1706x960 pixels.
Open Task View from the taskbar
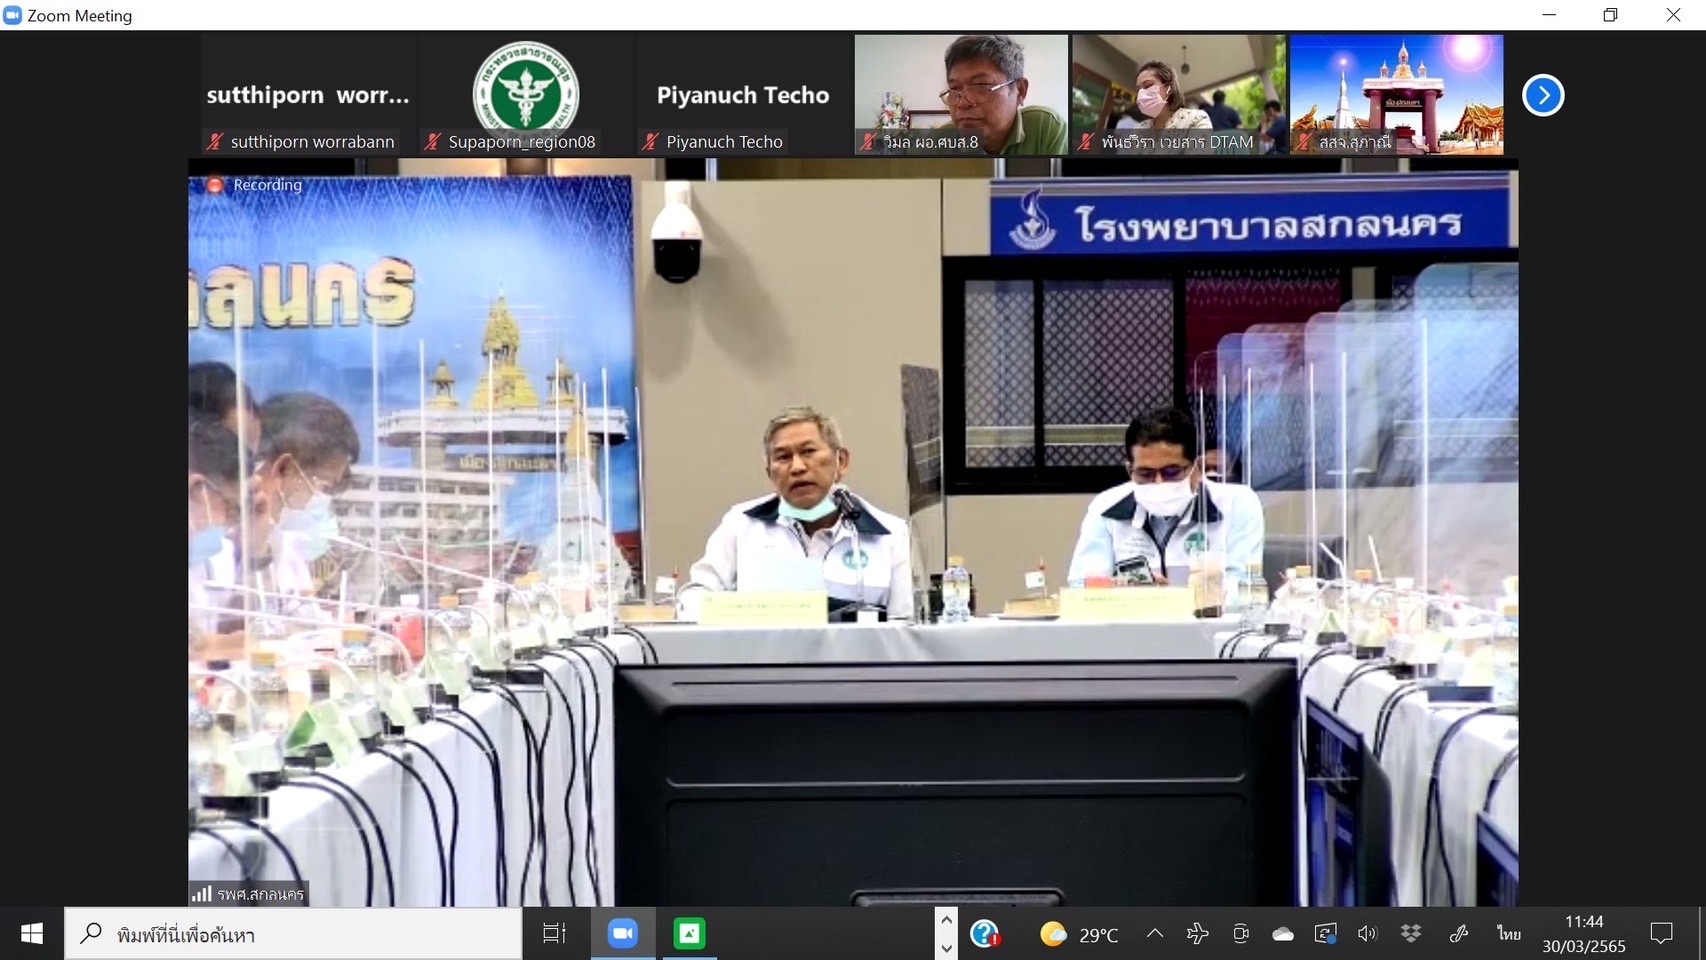coord(554,934)
